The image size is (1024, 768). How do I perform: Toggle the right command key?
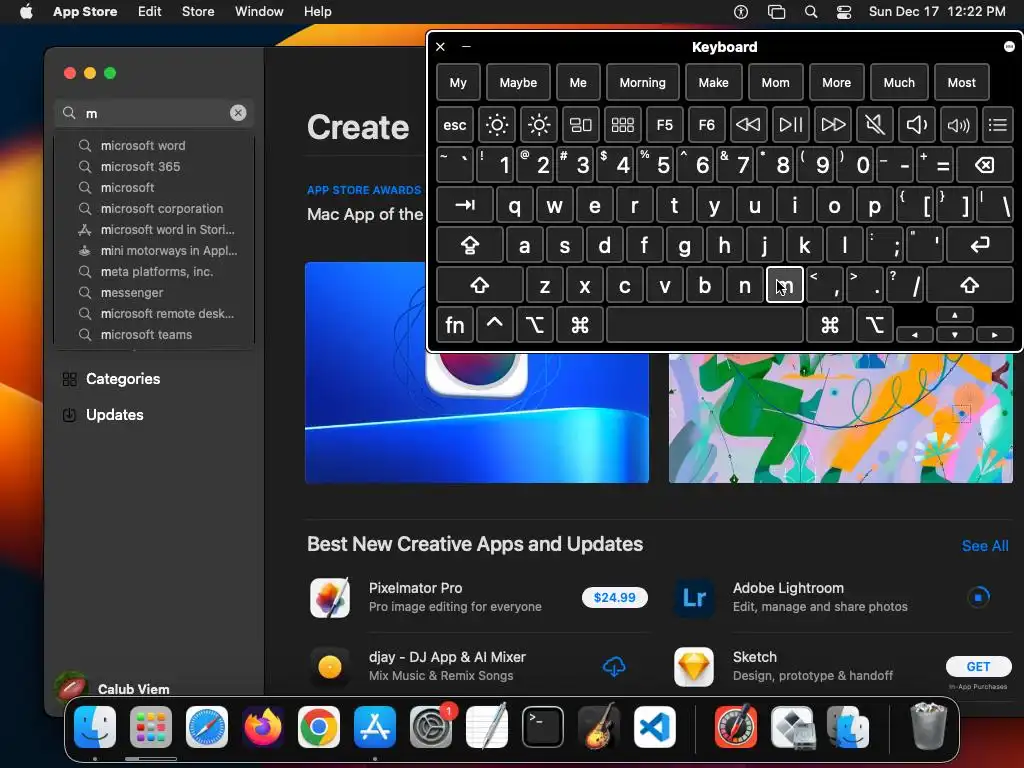click(830, 325)
